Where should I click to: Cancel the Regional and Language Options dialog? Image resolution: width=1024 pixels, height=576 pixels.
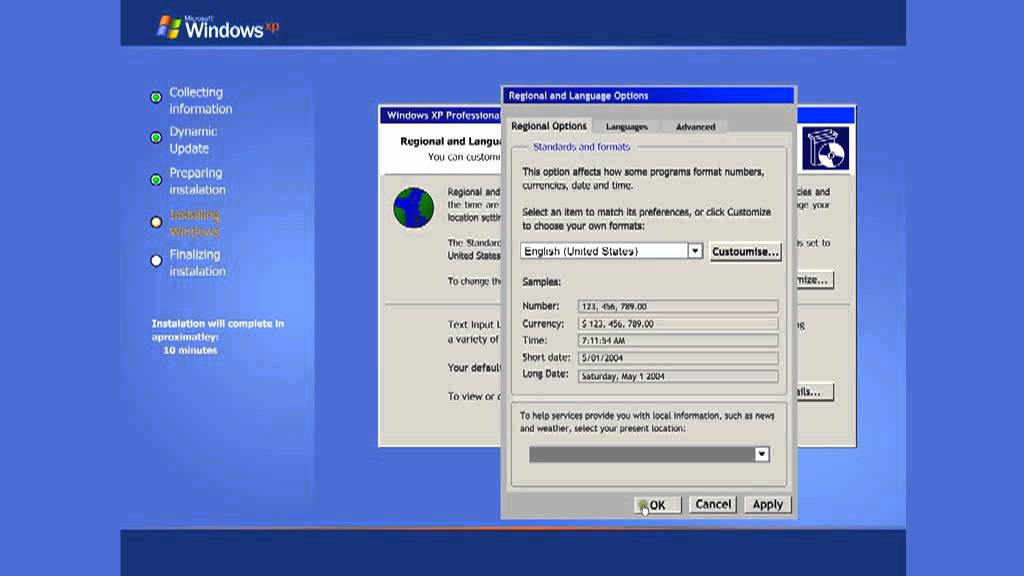click(712, 504)
